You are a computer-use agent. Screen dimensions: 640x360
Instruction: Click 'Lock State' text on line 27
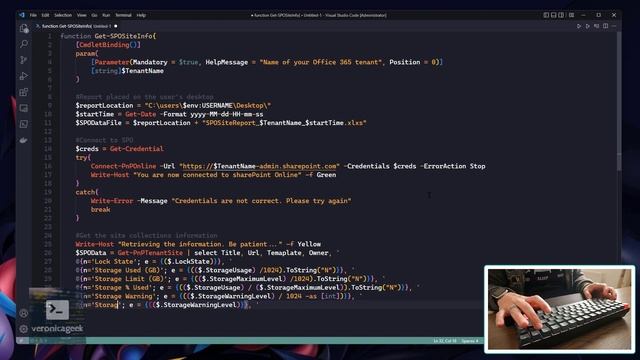pos(114,261)
